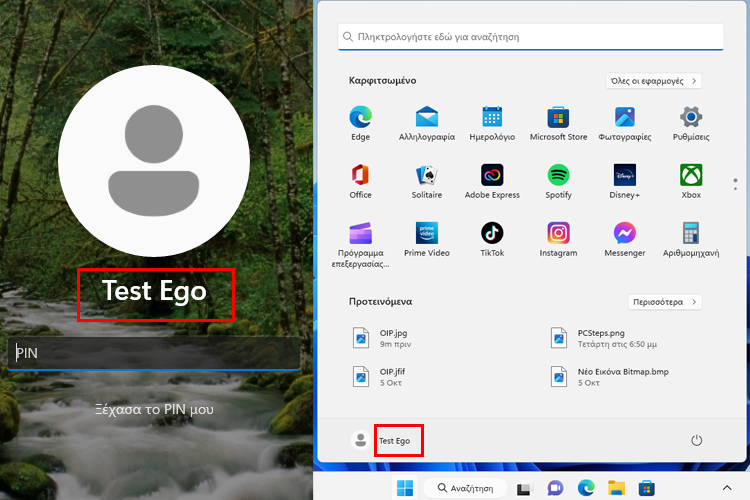Open the Spotify app
The height and width of the screenshot is (500, 750).
coord(558,181)
